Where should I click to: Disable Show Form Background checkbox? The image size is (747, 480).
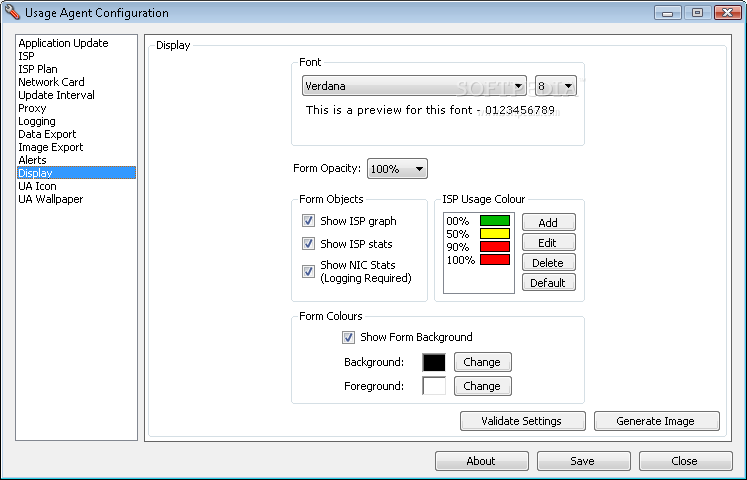pyautogui.click(x=348, y=337)
